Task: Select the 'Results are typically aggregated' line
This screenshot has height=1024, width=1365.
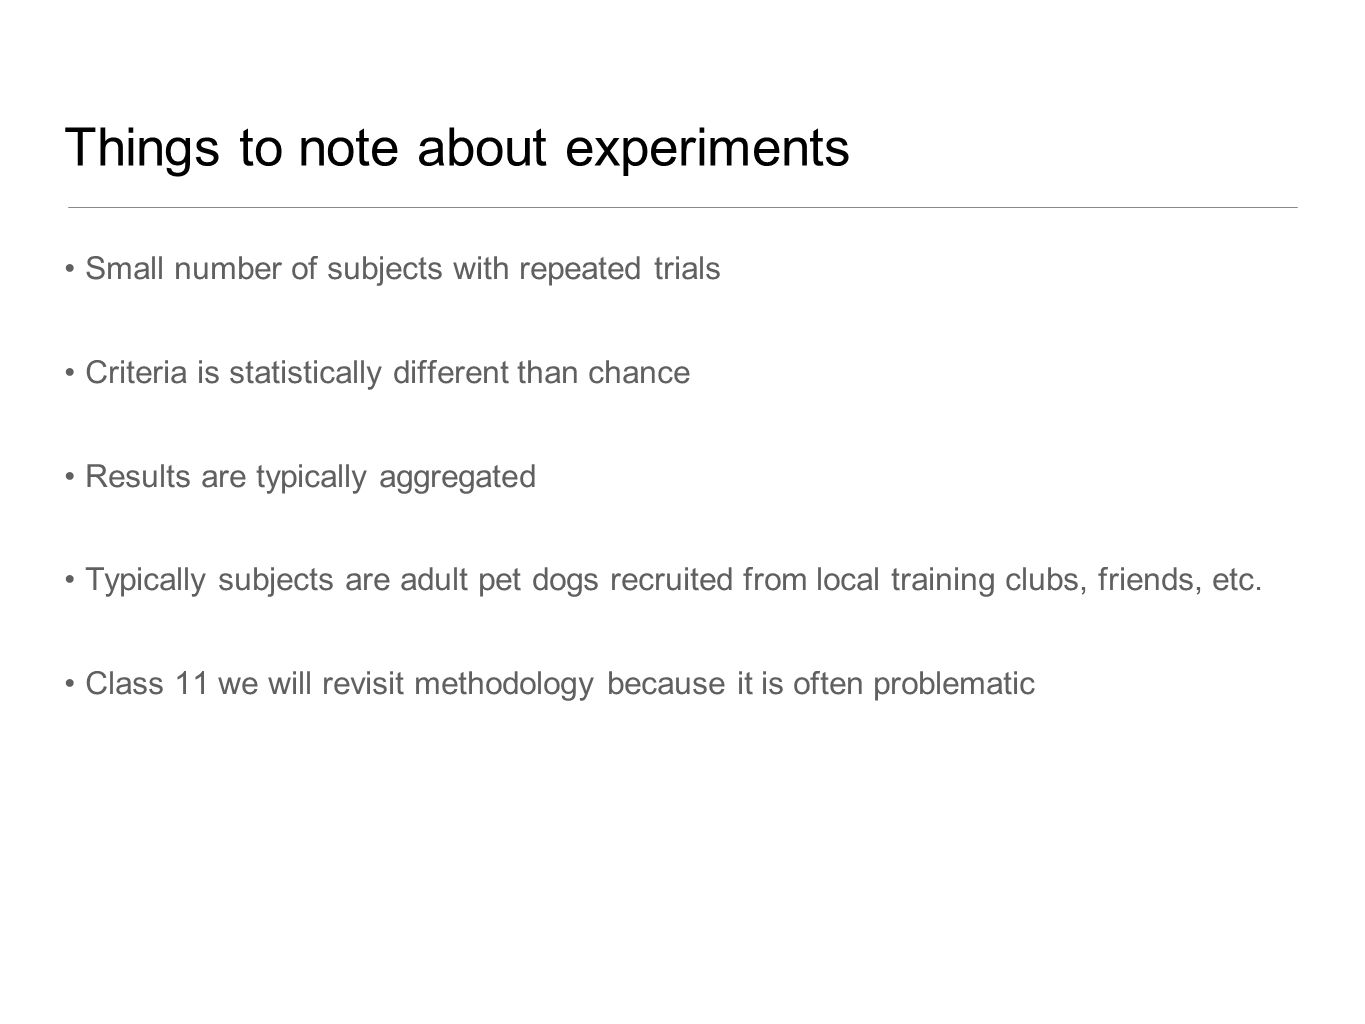Action: [x=301, y=477]
